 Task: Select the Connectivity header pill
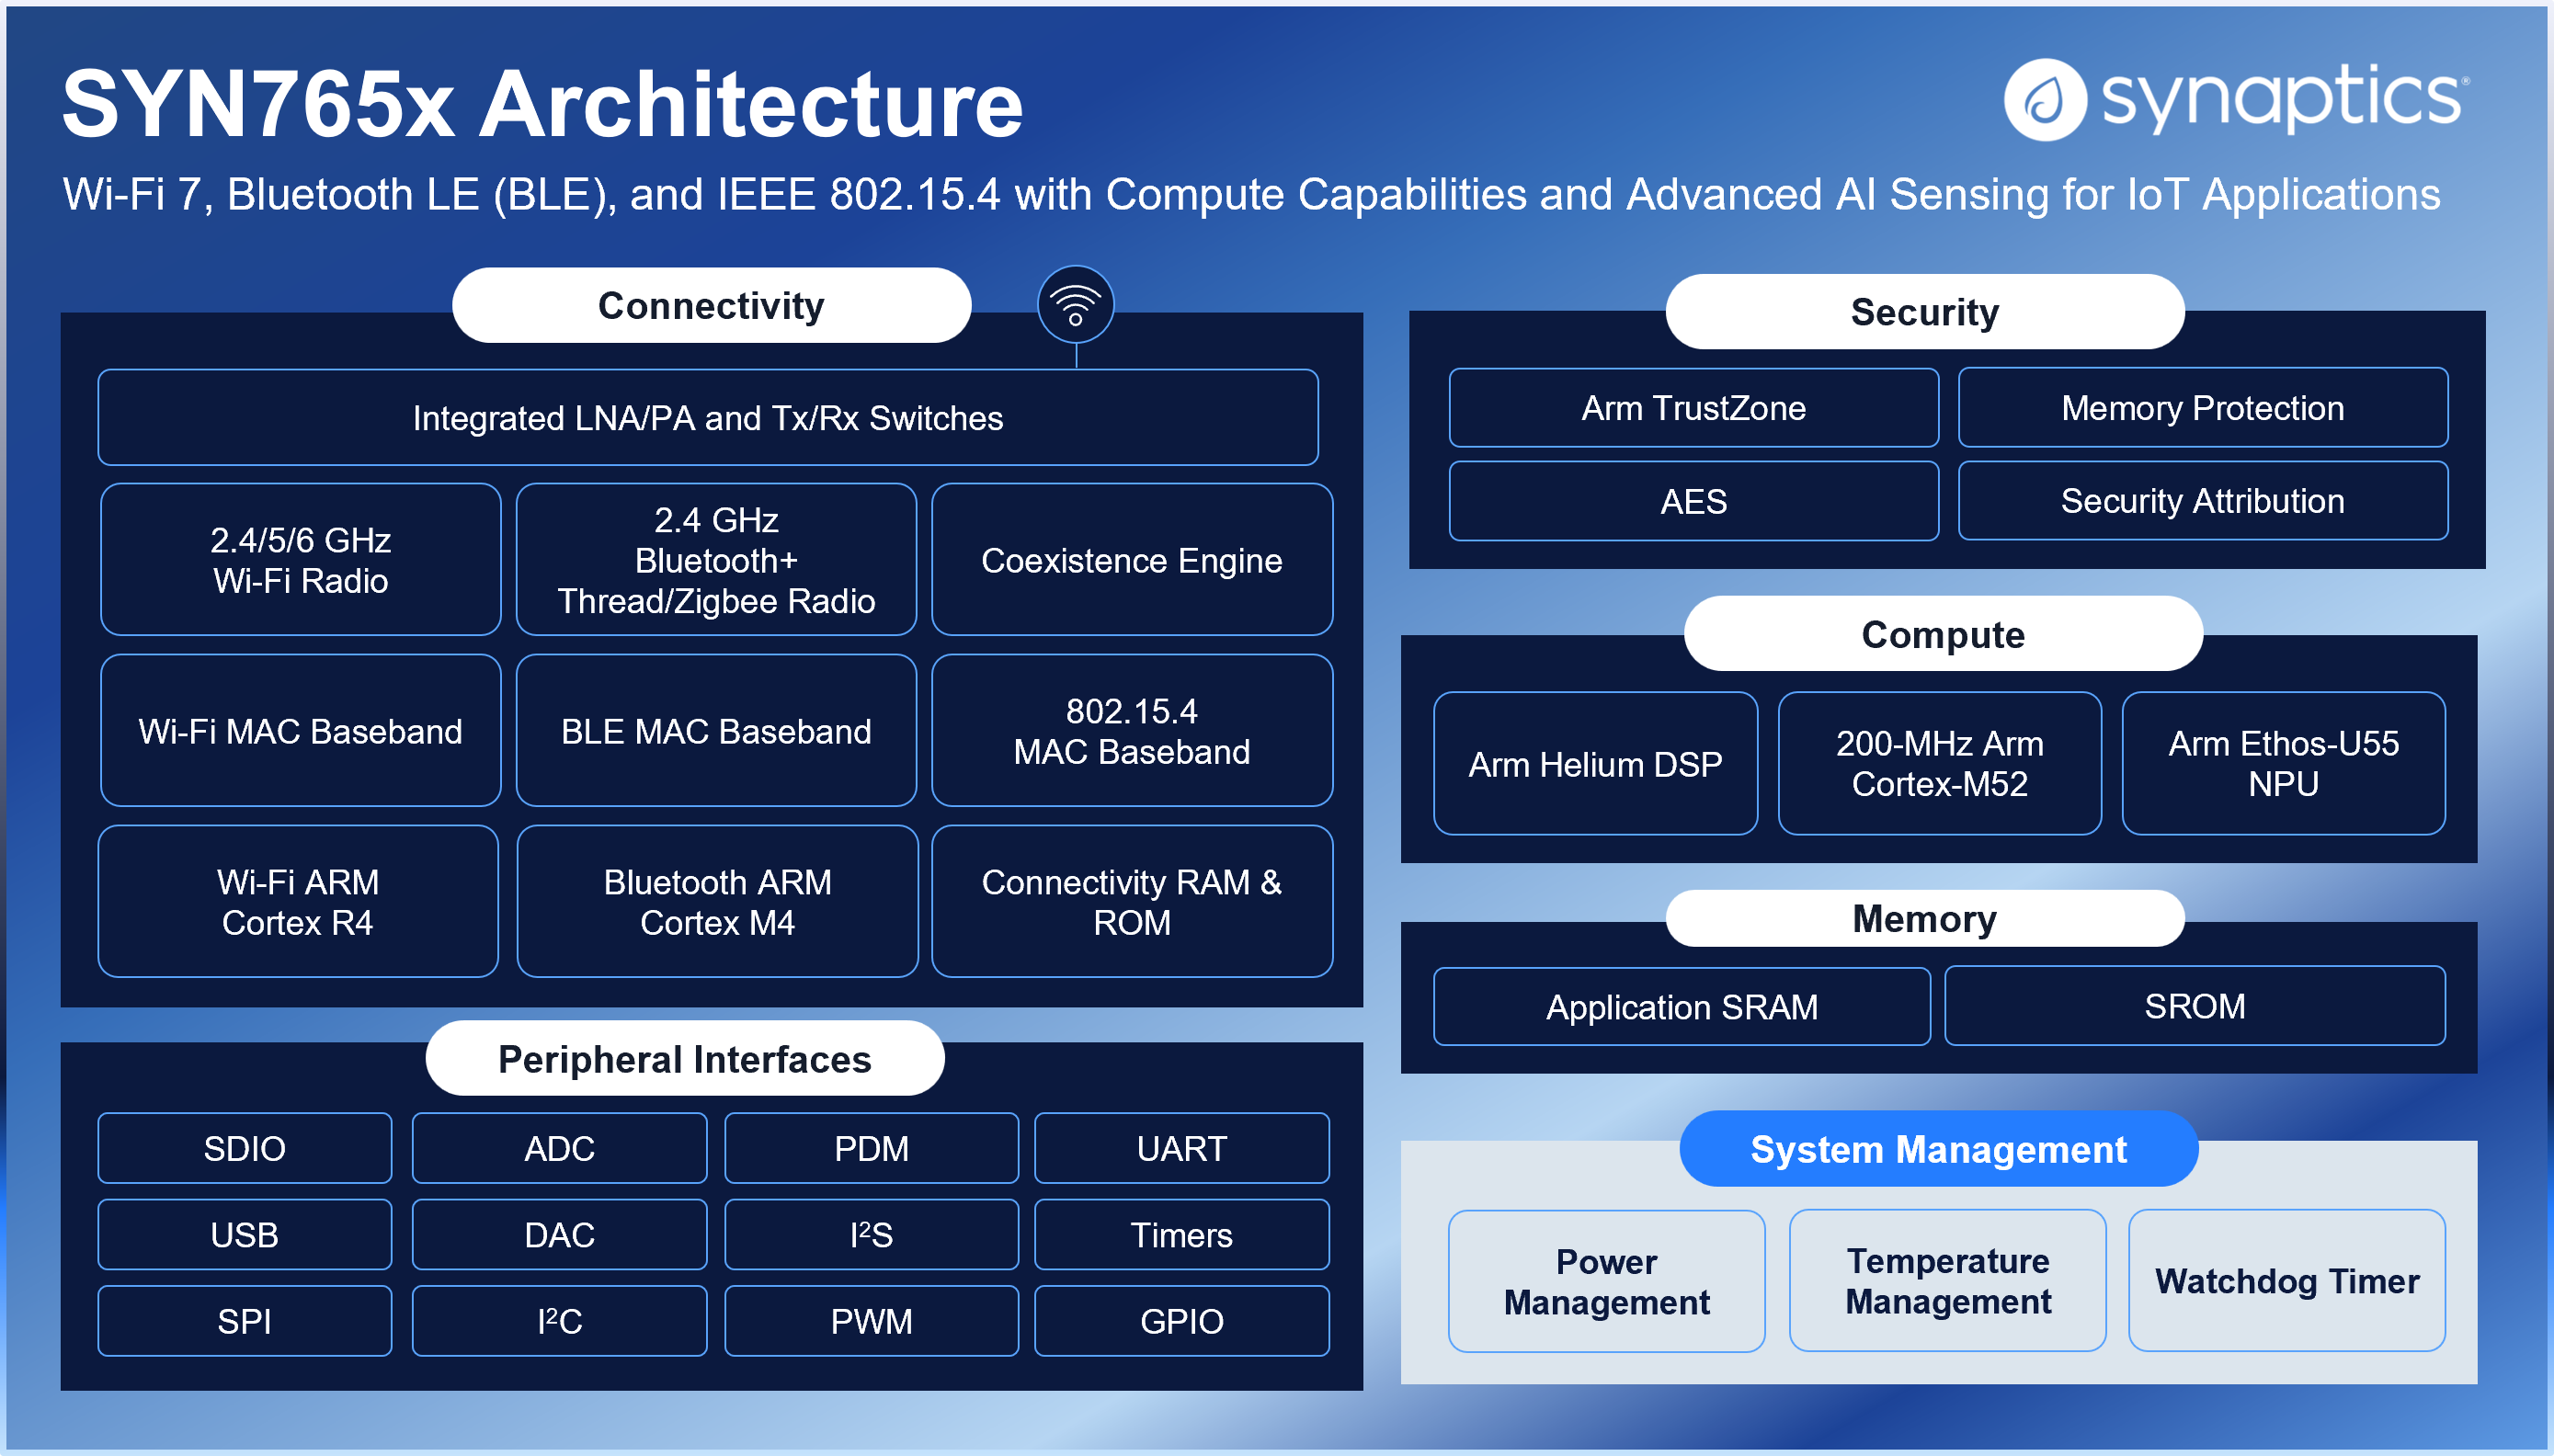(x=711, y=306)
